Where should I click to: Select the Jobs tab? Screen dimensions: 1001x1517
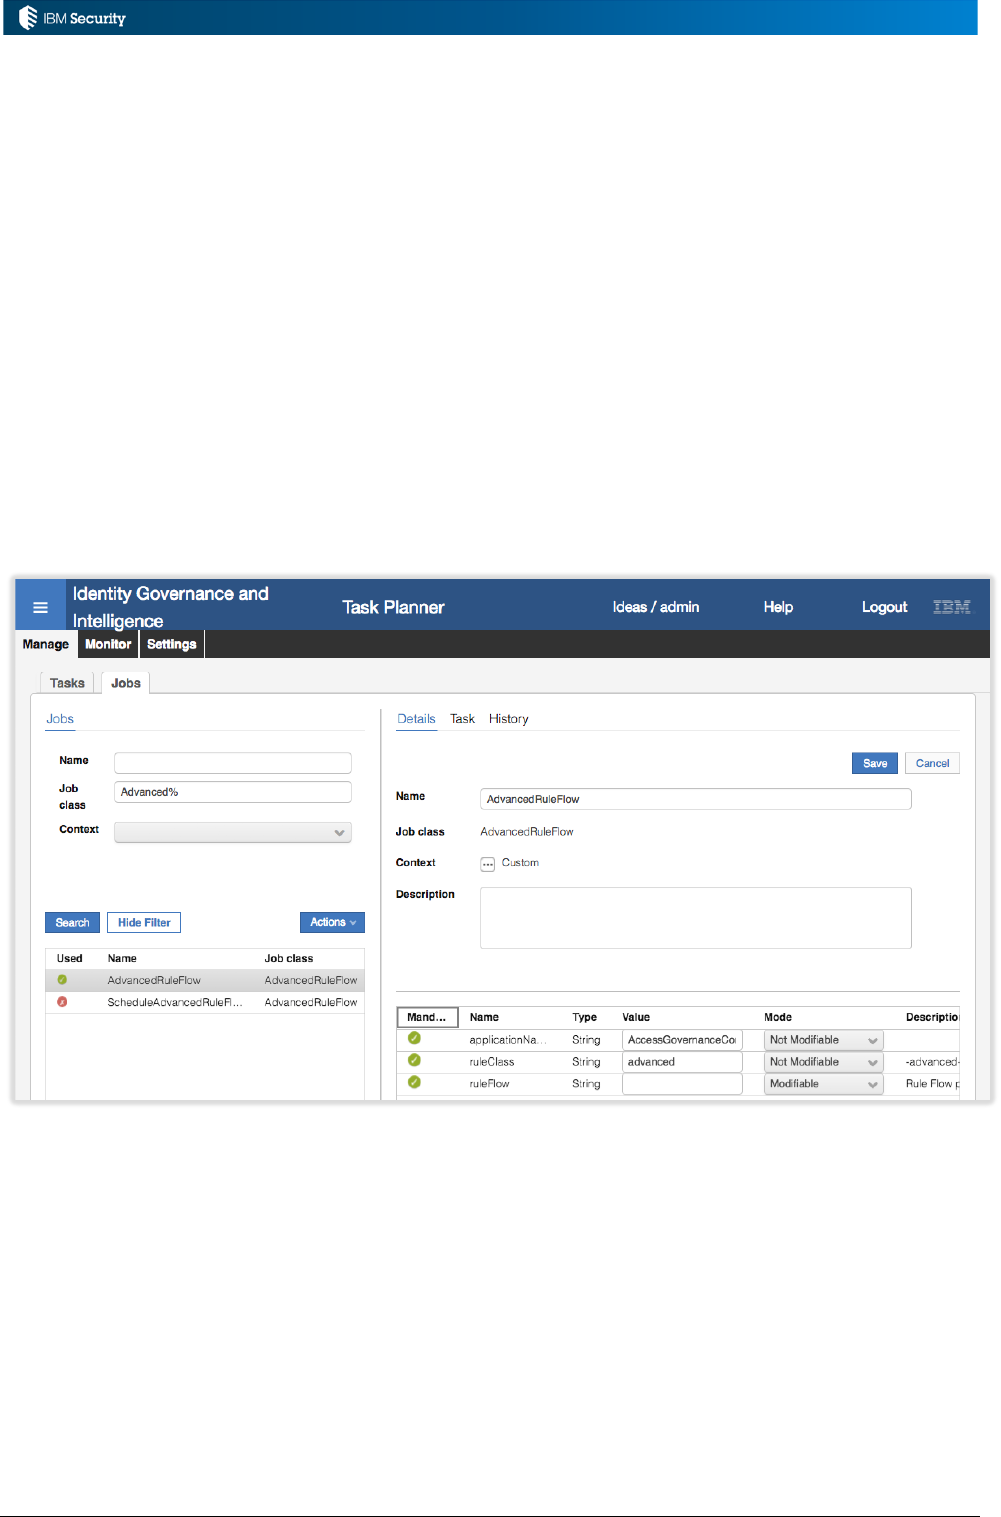point(126,683)
